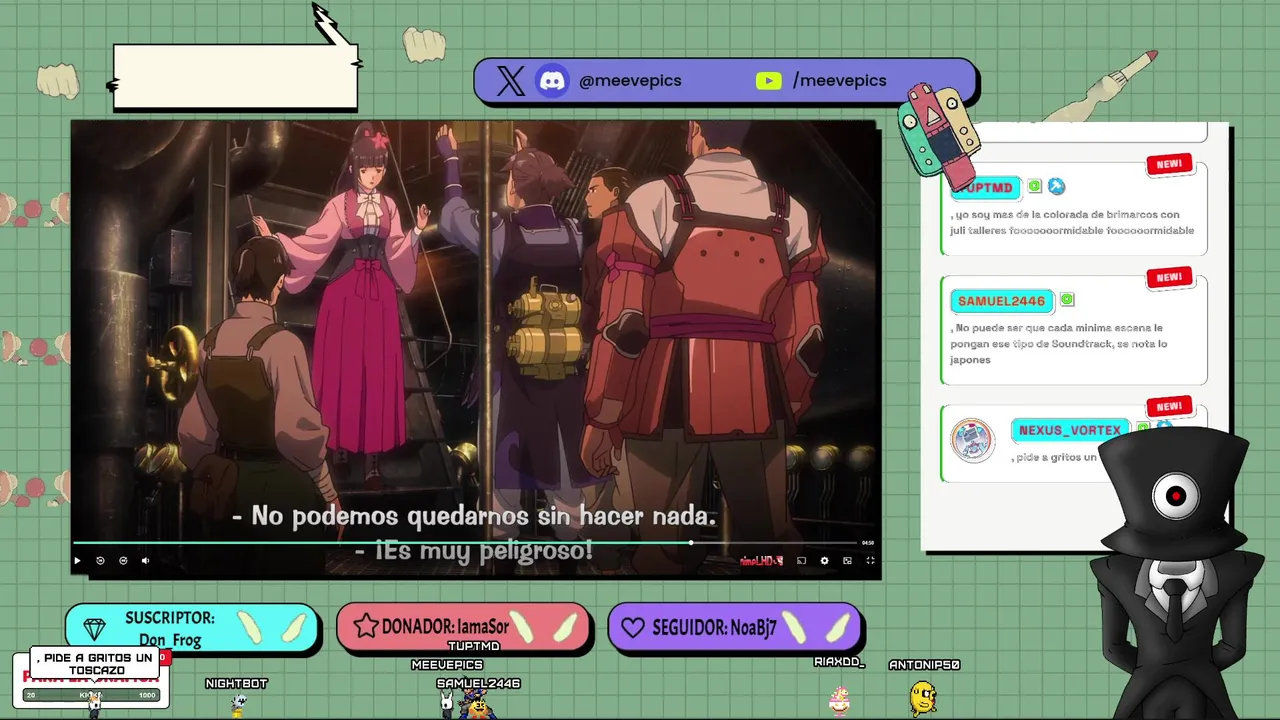Click the MEEVEPICS name label at bottom

pos(447,665)
